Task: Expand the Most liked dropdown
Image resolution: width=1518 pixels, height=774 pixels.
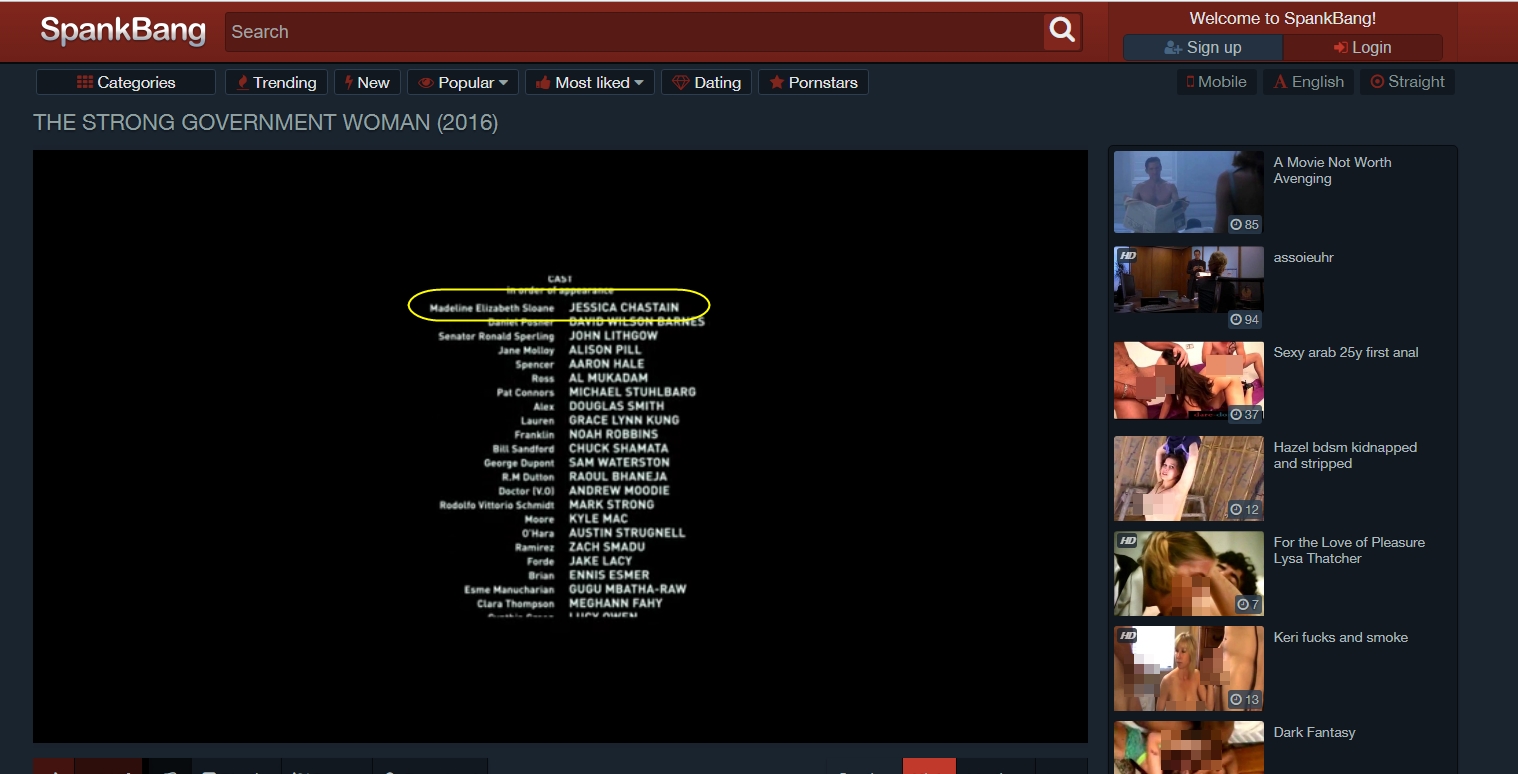Action: click(x=590, y=82)
